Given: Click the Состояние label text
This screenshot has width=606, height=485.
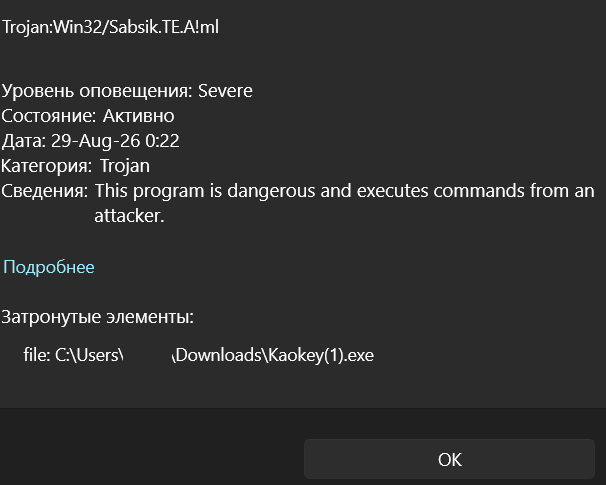Looking at the screenshot, I should tap(49, 116).
